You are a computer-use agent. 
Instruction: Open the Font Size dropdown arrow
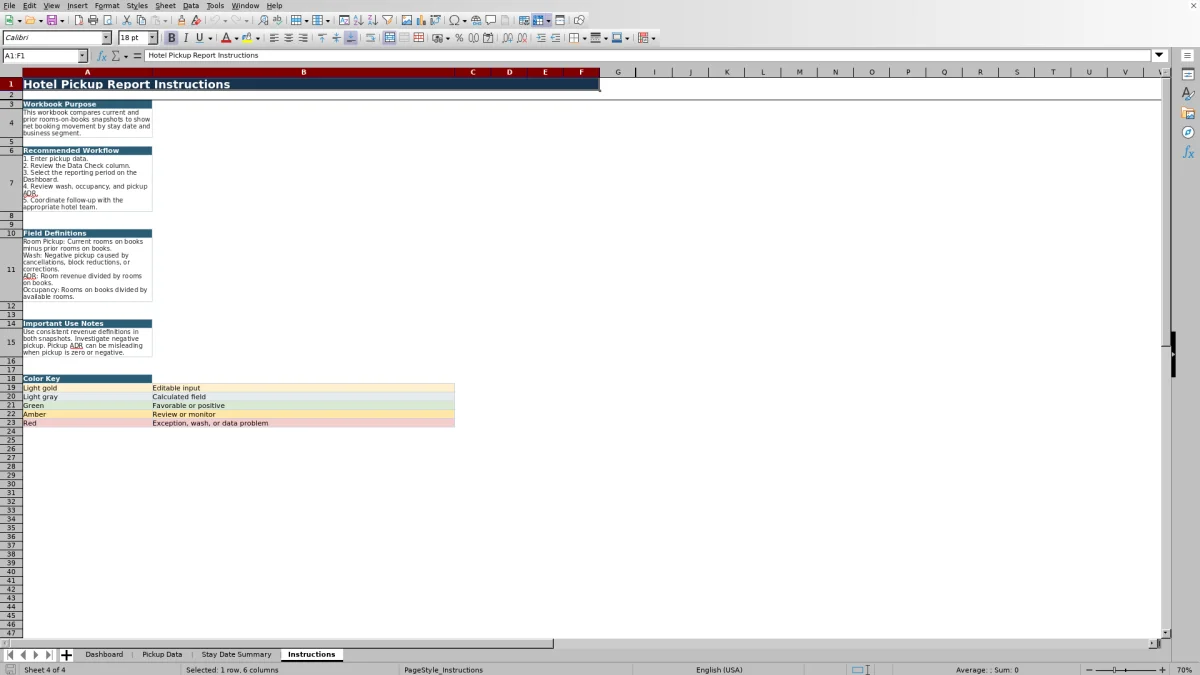point(152,38)
